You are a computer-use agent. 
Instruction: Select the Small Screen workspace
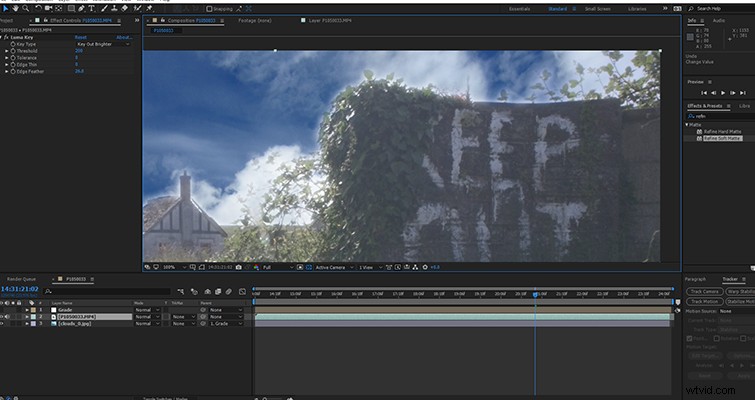[598, 9]
